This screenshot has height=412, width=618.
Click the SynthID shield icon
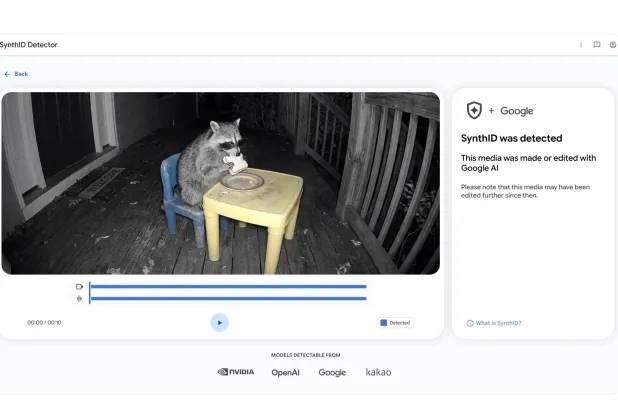coord(474,110)
